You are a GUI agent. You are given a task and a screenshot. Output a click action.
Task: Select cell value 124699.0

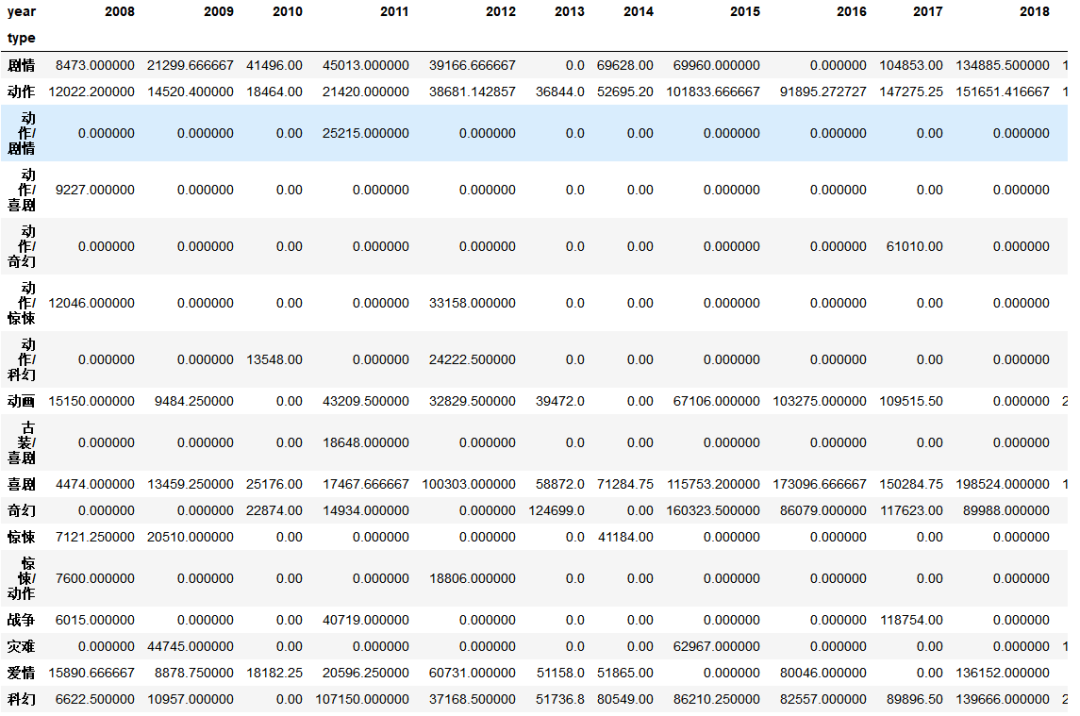[x=557, y=511]
